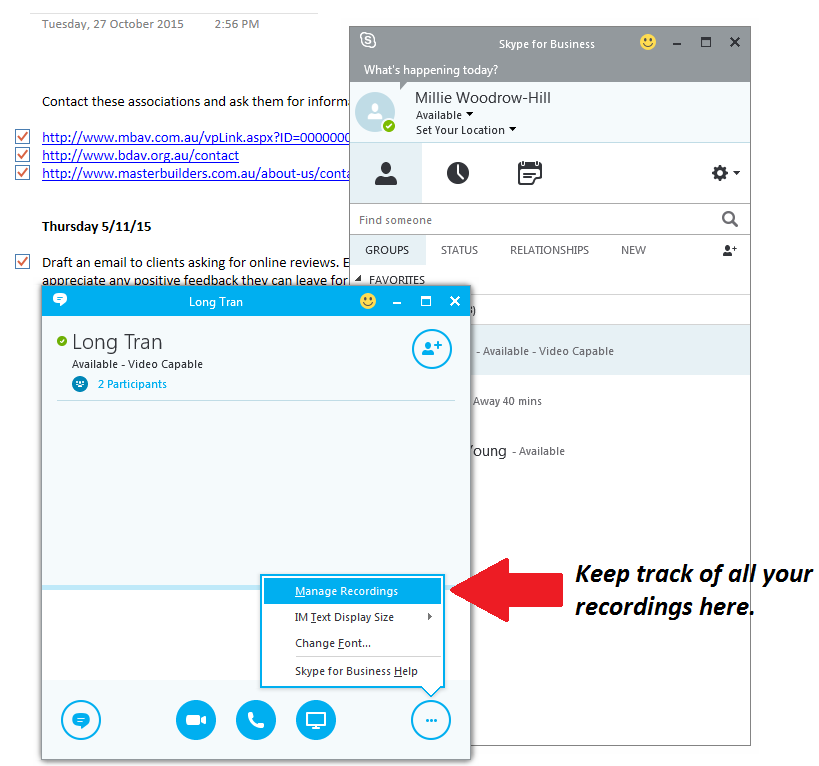
Task: Click the Find someone search field
Action: (533, 220)
